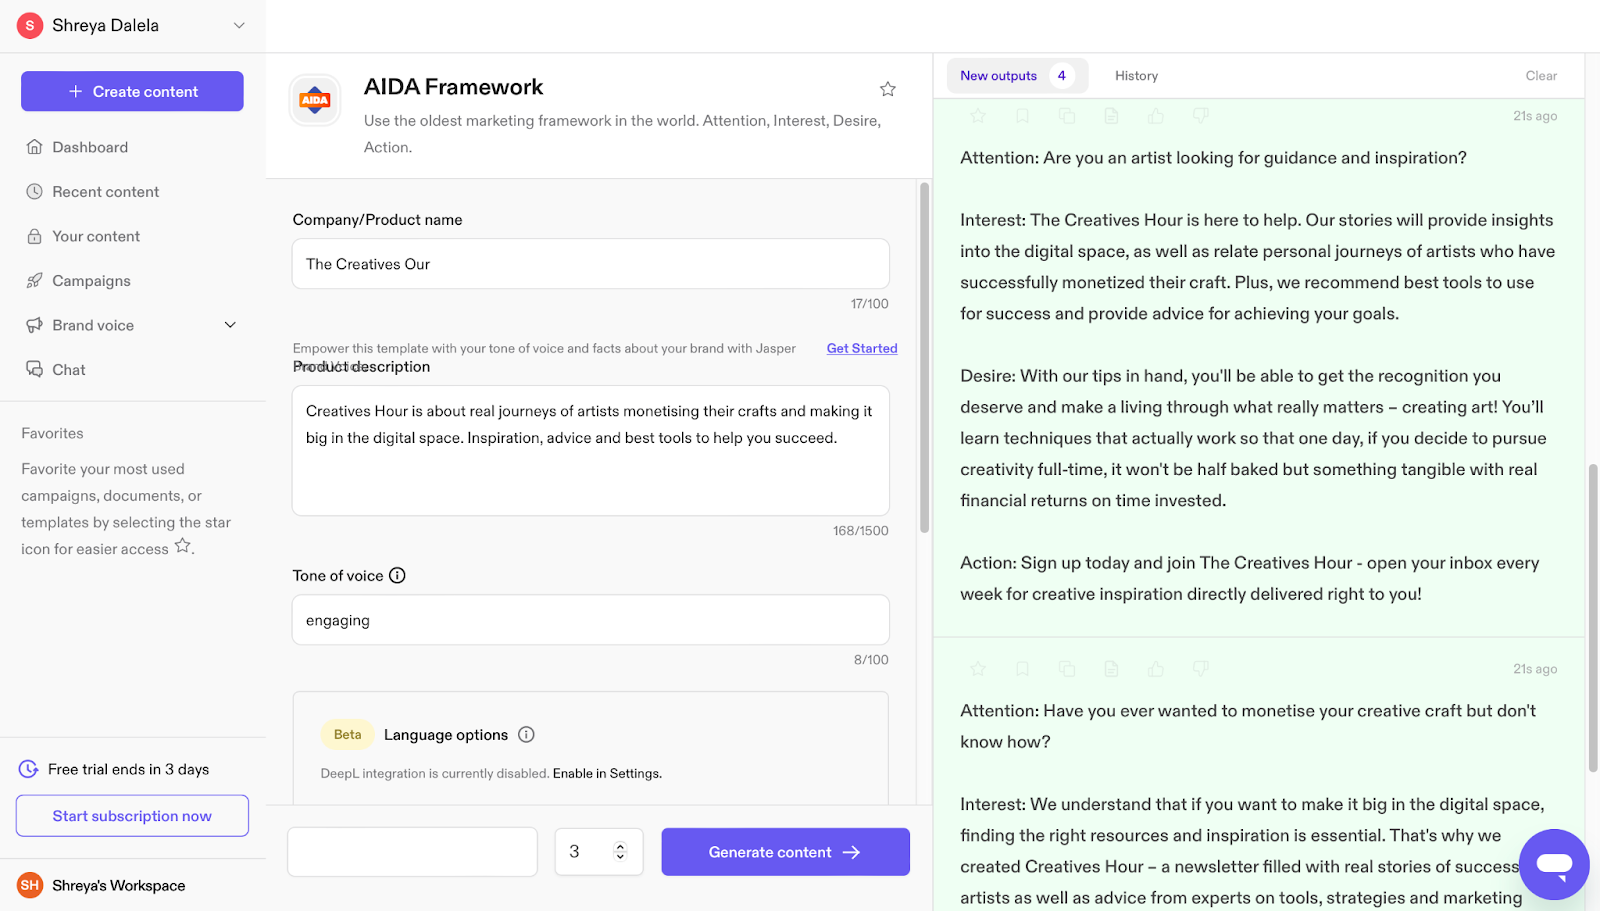
Task: Click the Favorites heading
Action: tap(53, 433)
